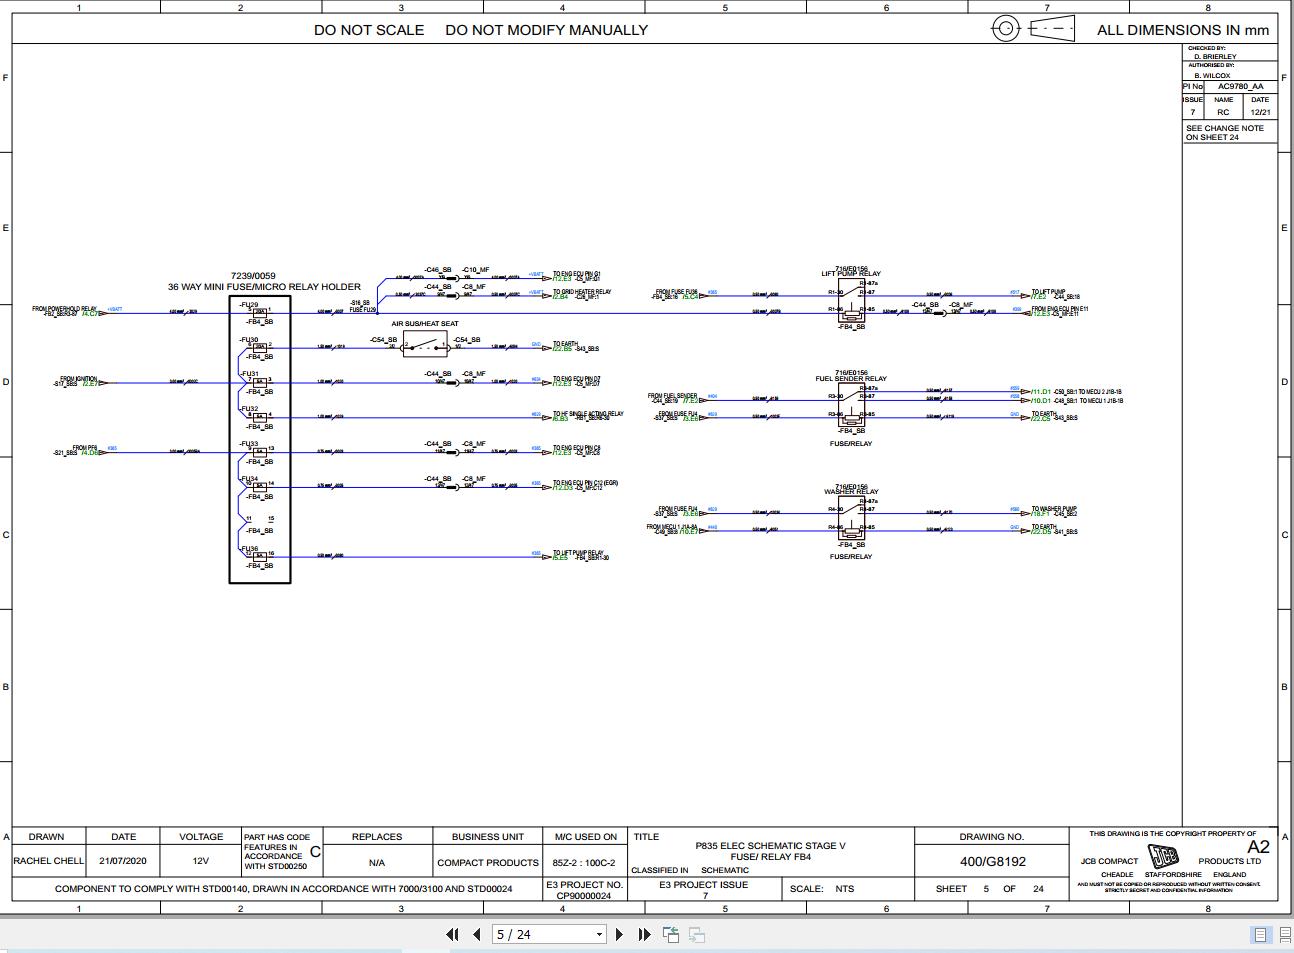
Task: Click the '36 WAY MINI FUSE/MICRO RELAY HOLDER' label
Action: pyautogui.click(x=264, y=287)
